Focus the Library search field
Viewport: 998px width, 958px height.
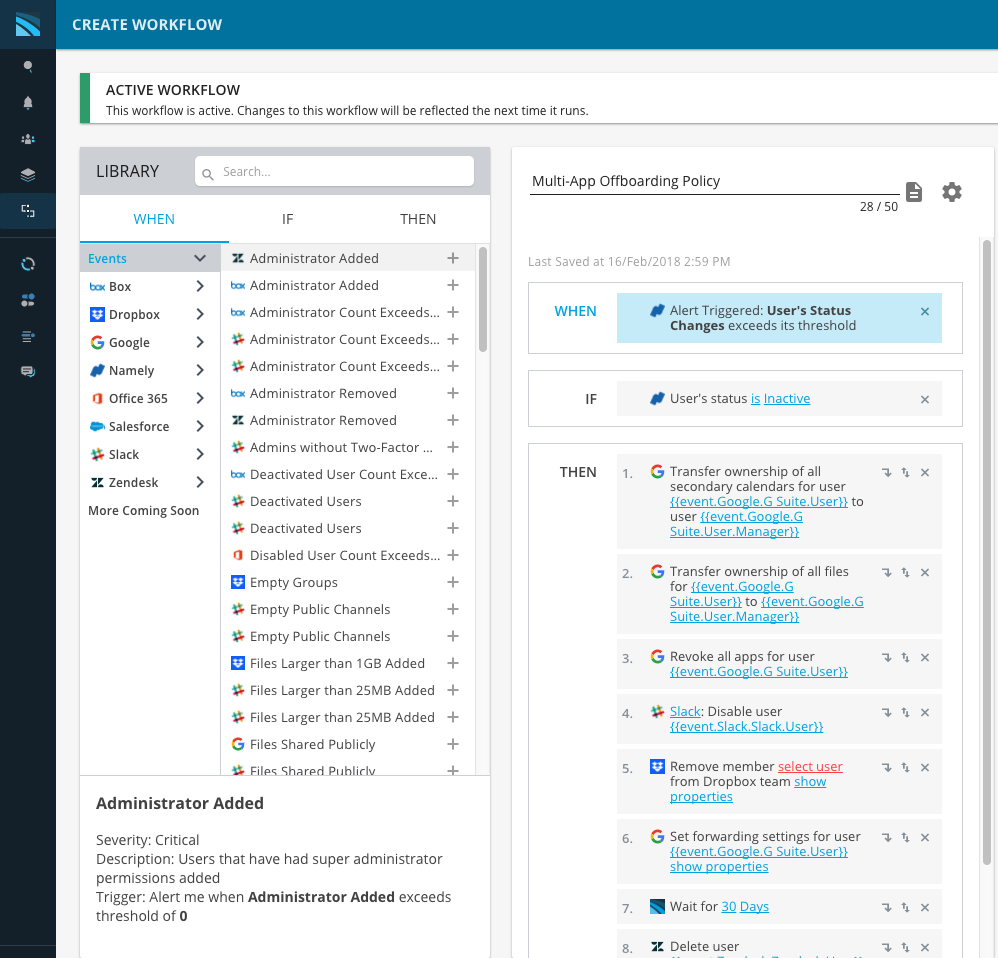tap(334, 171)
